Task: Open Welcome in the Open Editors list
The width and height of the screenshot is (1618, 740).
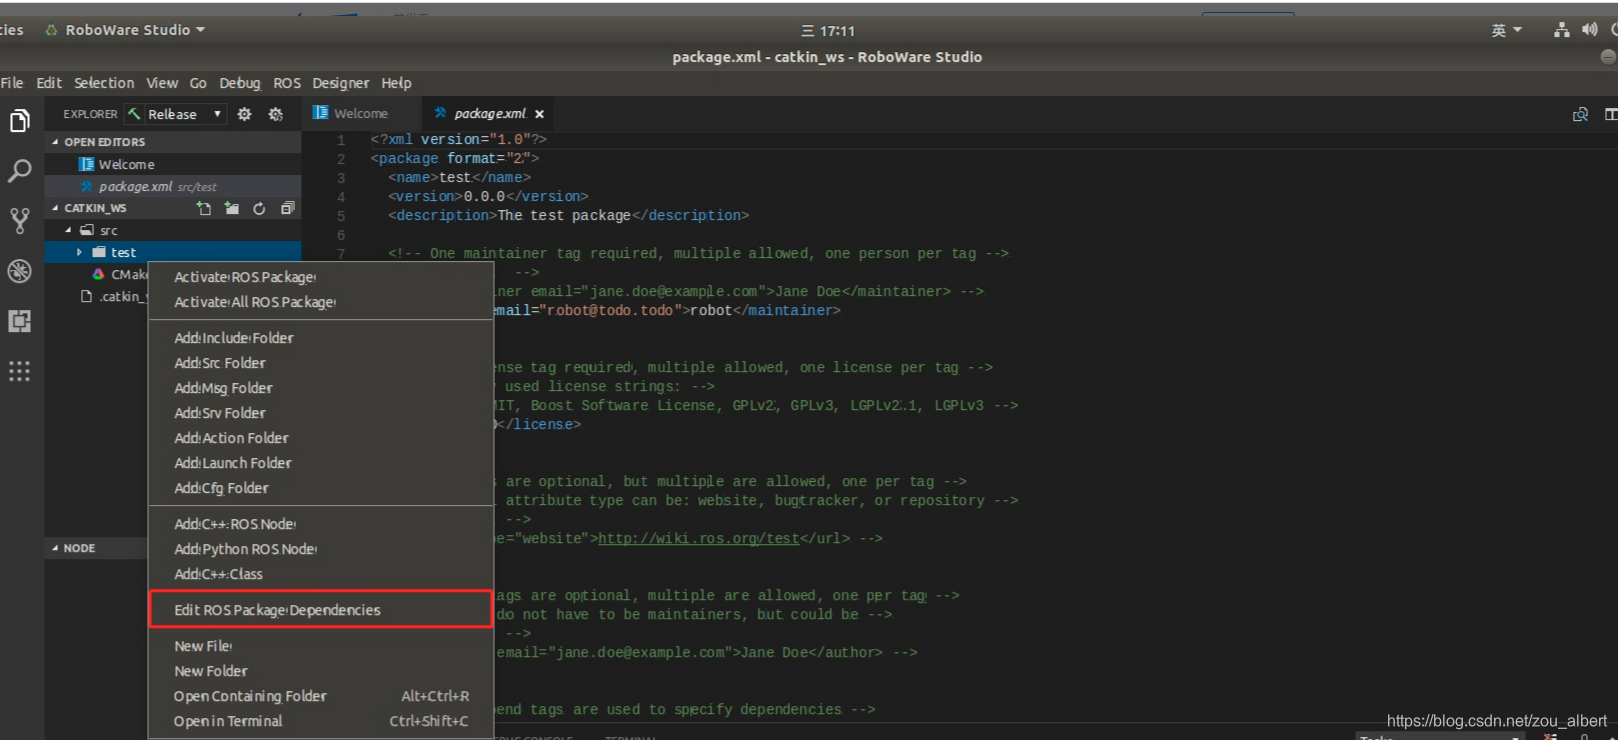Action: pos(173,164)
